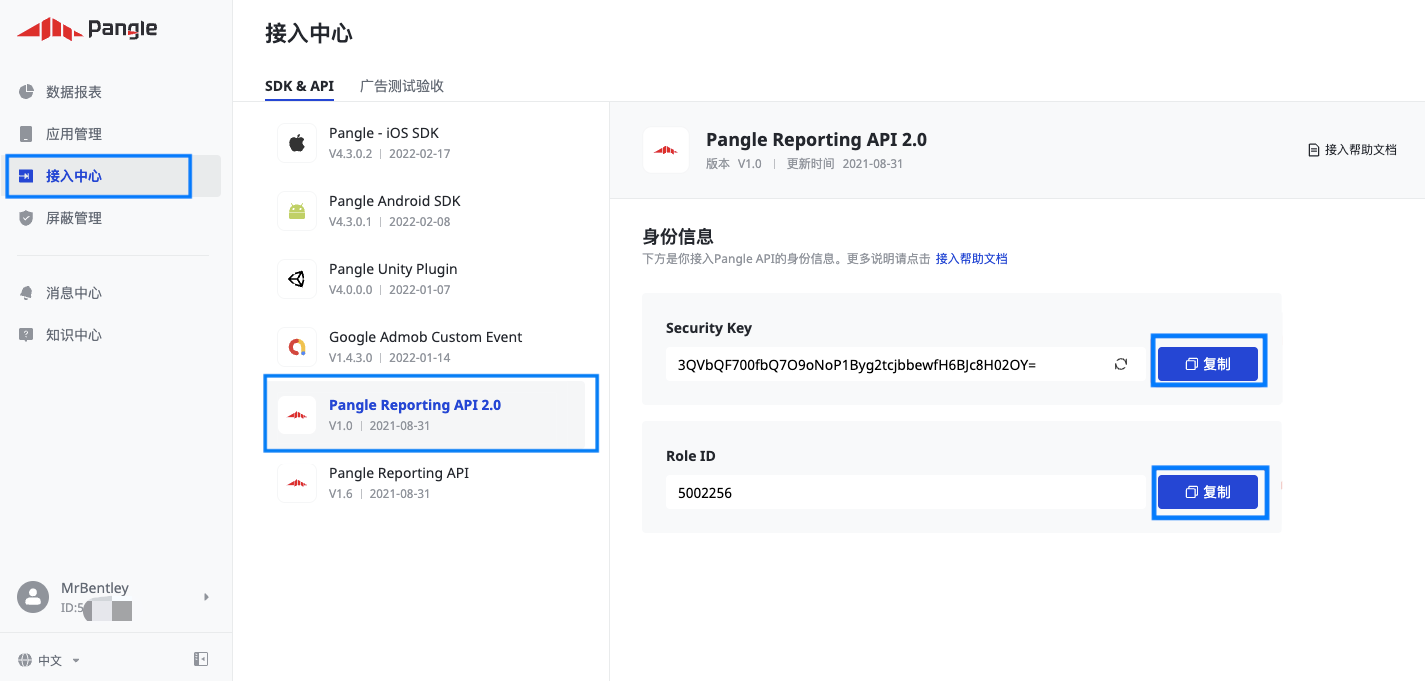Viewport: 1425px width, 681px height.
Task: Collapse the sidebar with panel icon
Action: pos(200,659)
